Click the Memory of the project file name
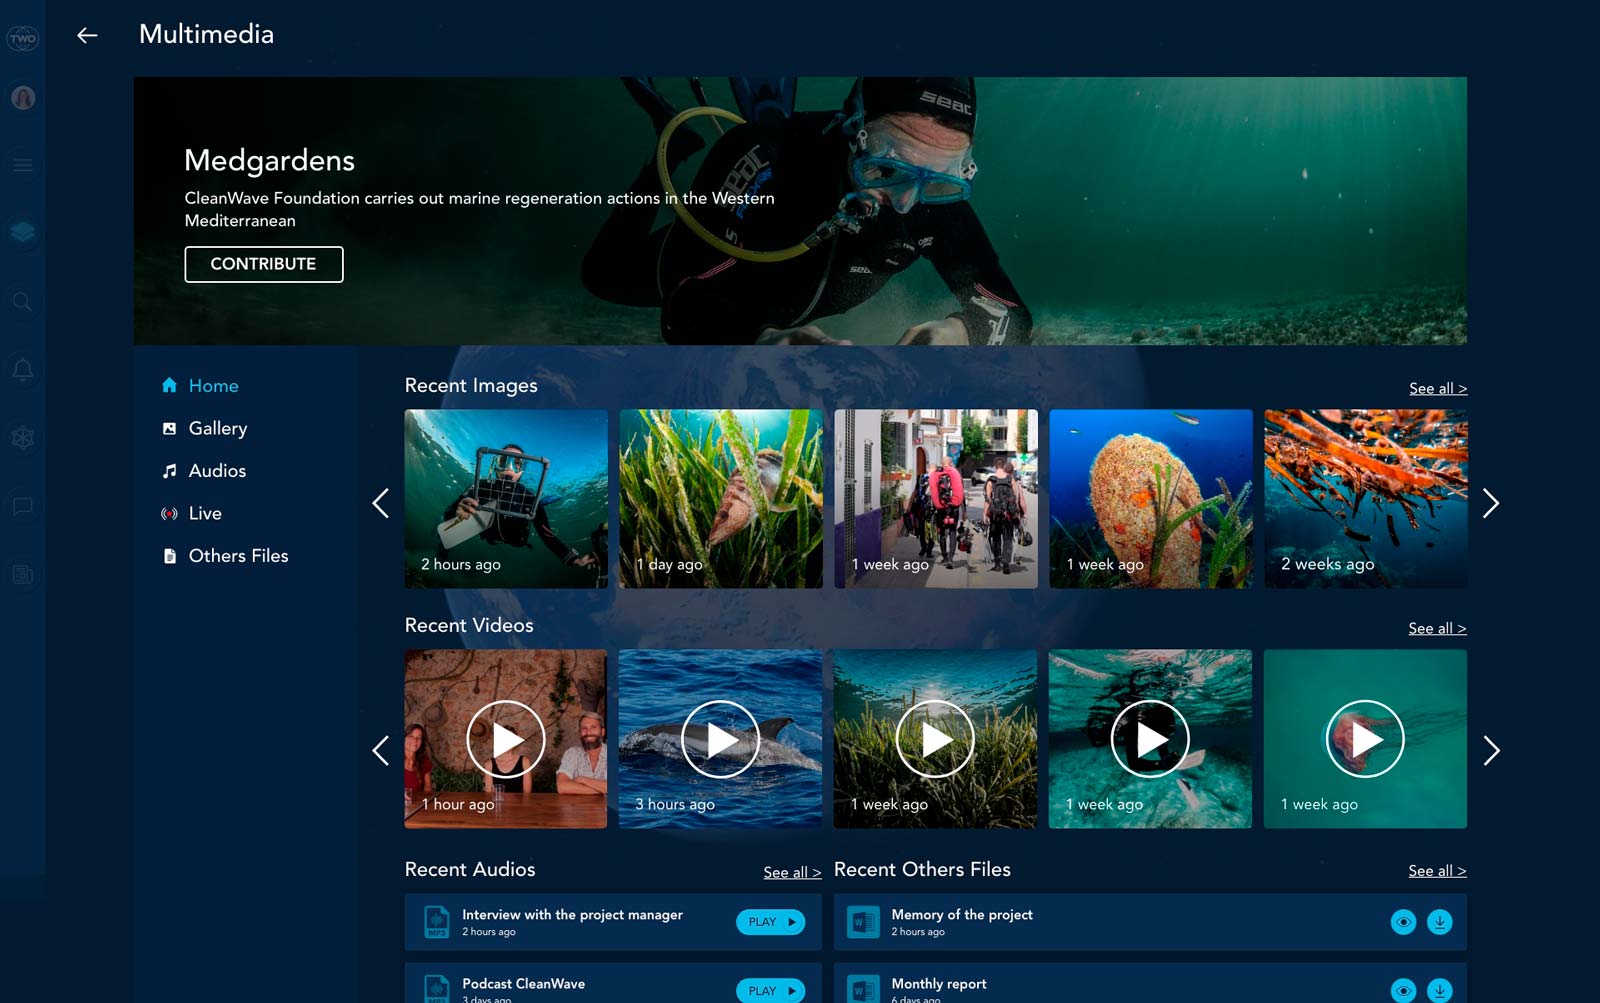This screenshot has width=1600, height=1003. point(962,915)
